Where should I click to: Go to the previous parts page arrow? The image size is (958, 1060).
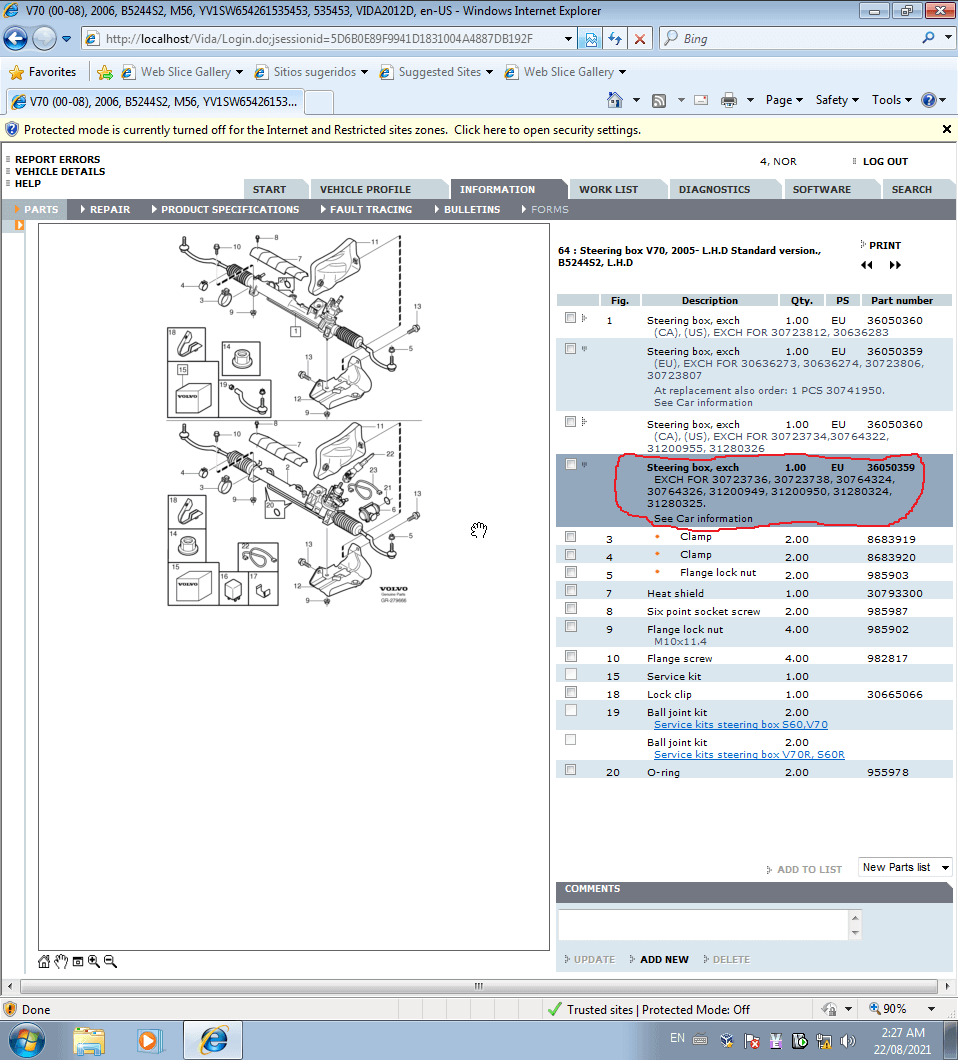[x=866, y=265]
